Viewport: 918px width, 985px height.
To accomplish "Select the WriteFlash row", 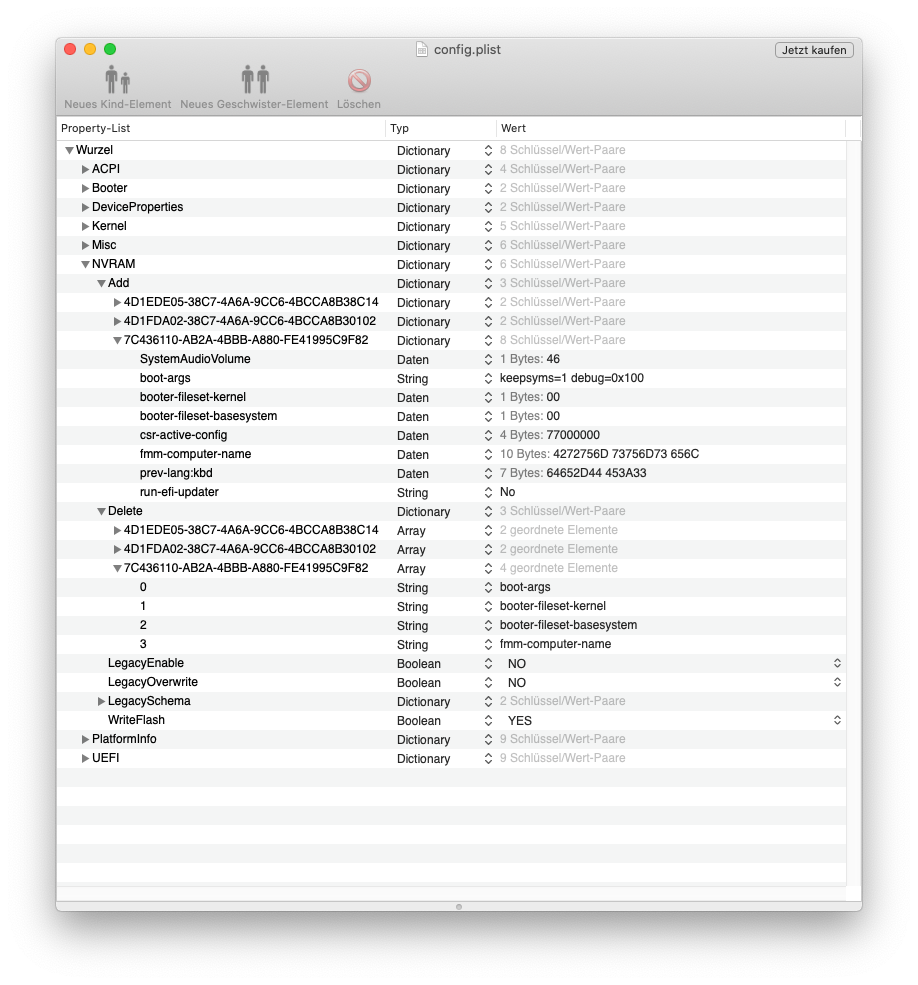I will [x=451, y=720].
